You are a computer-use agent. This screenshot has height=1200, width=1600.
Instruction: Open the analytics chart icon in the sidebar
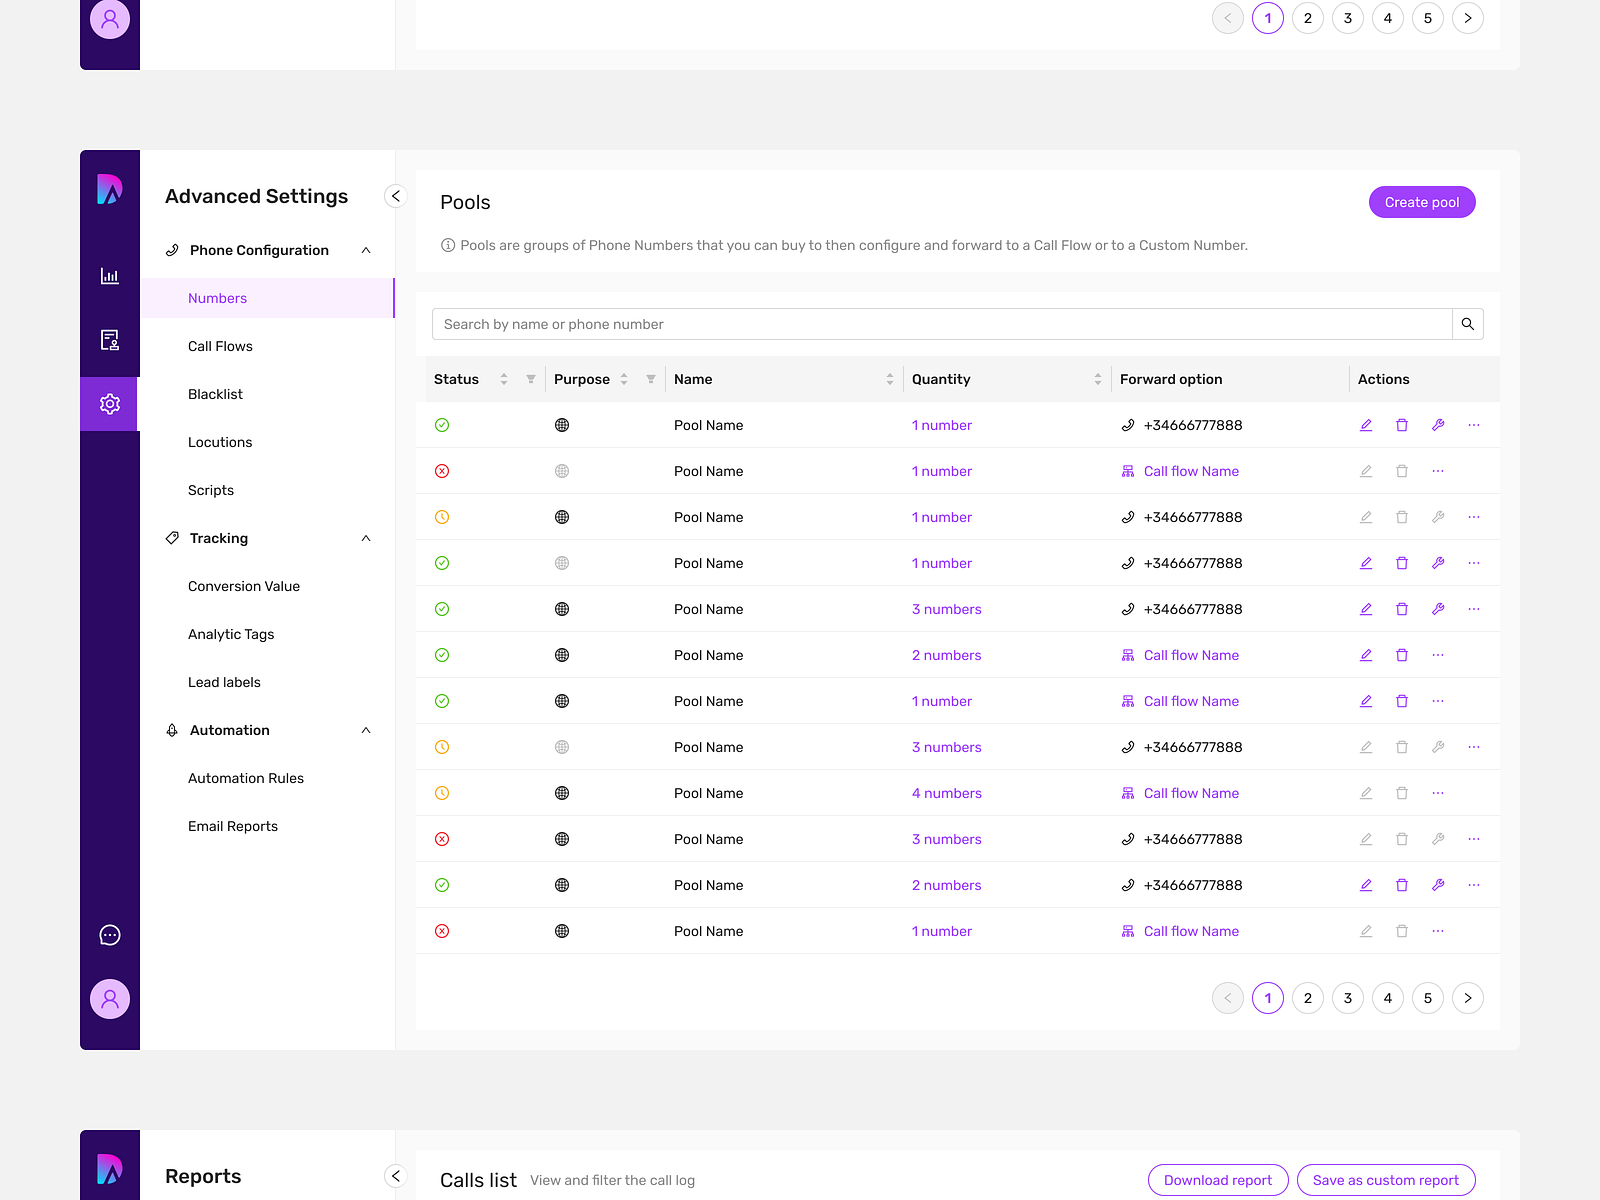pos(109,276)
